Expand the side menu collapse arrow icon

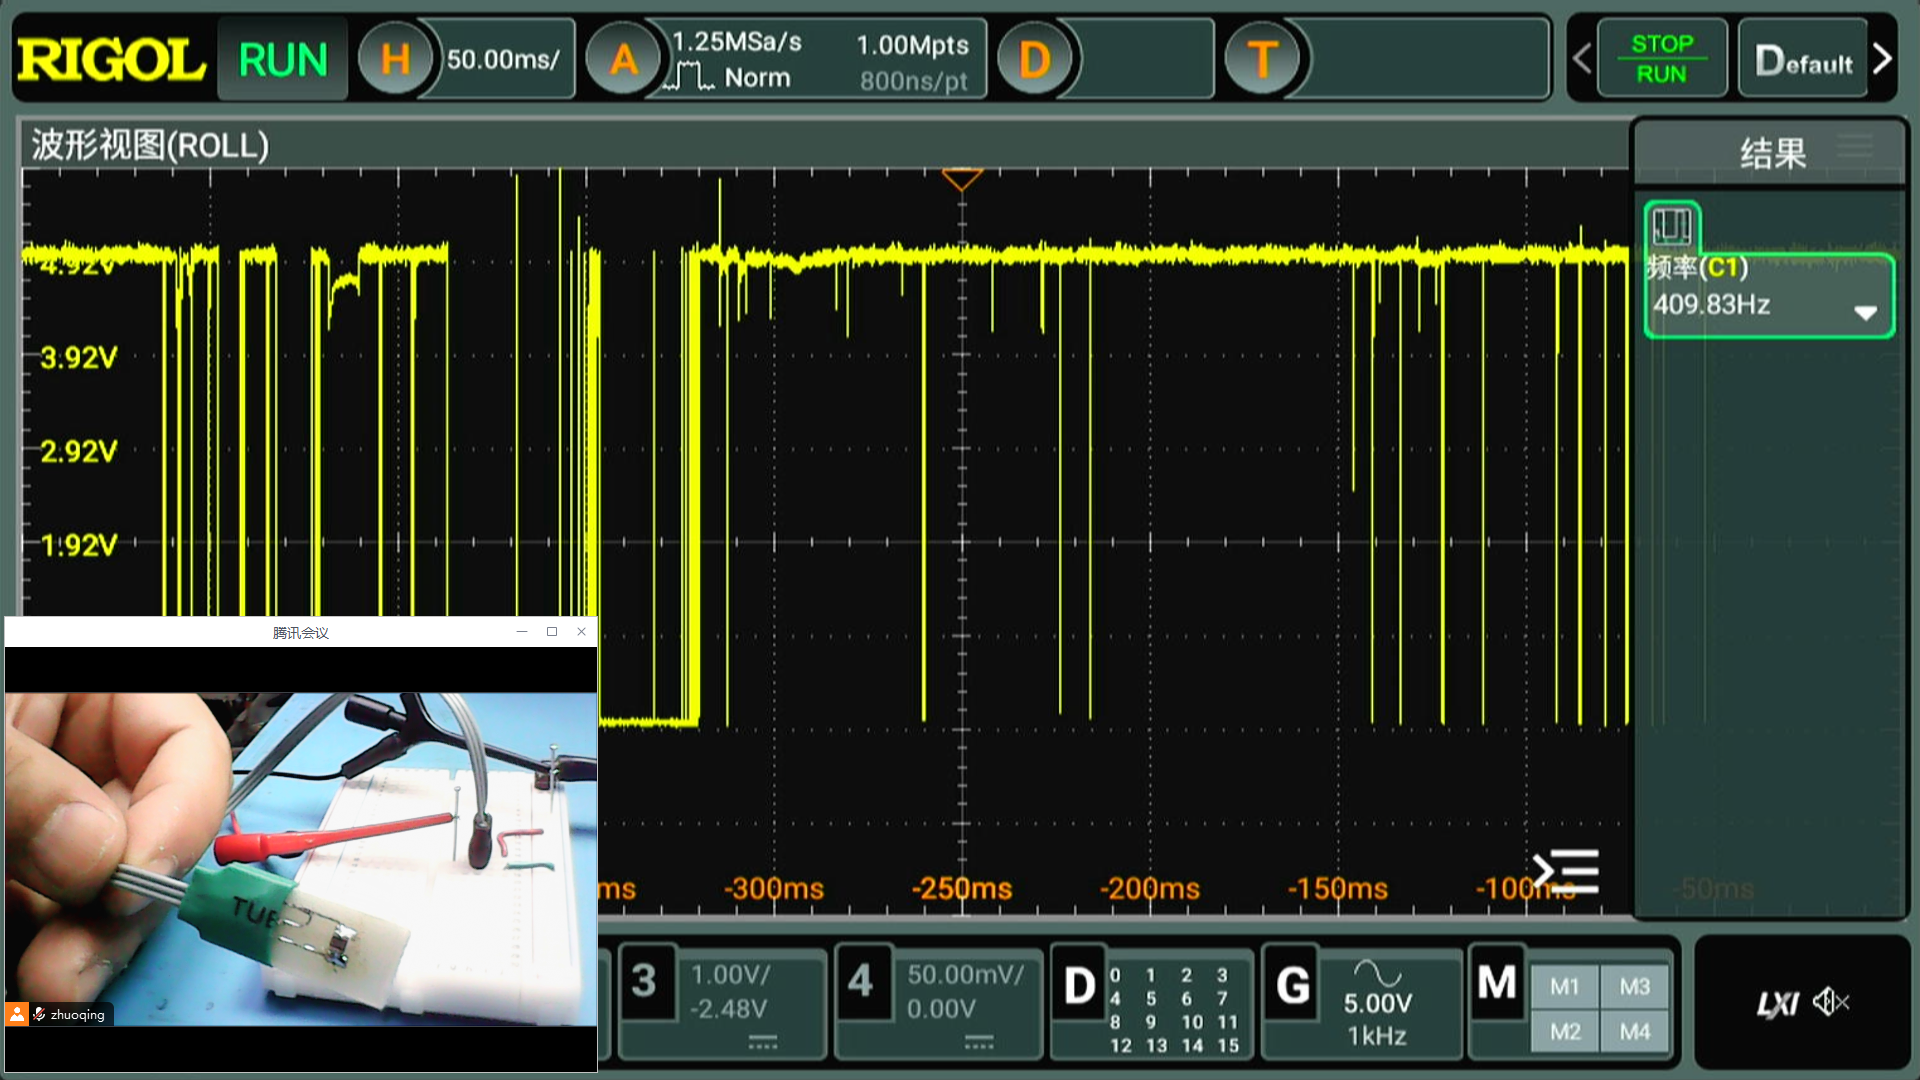click(x=1566, y=871)
